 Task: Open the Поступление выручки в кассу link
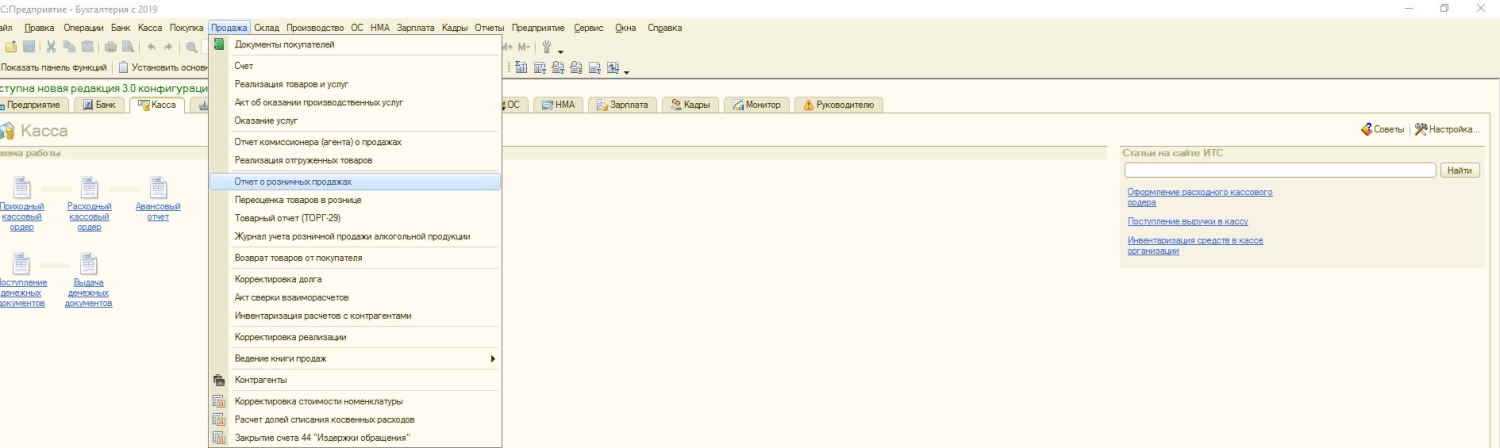click(1173, 221)
